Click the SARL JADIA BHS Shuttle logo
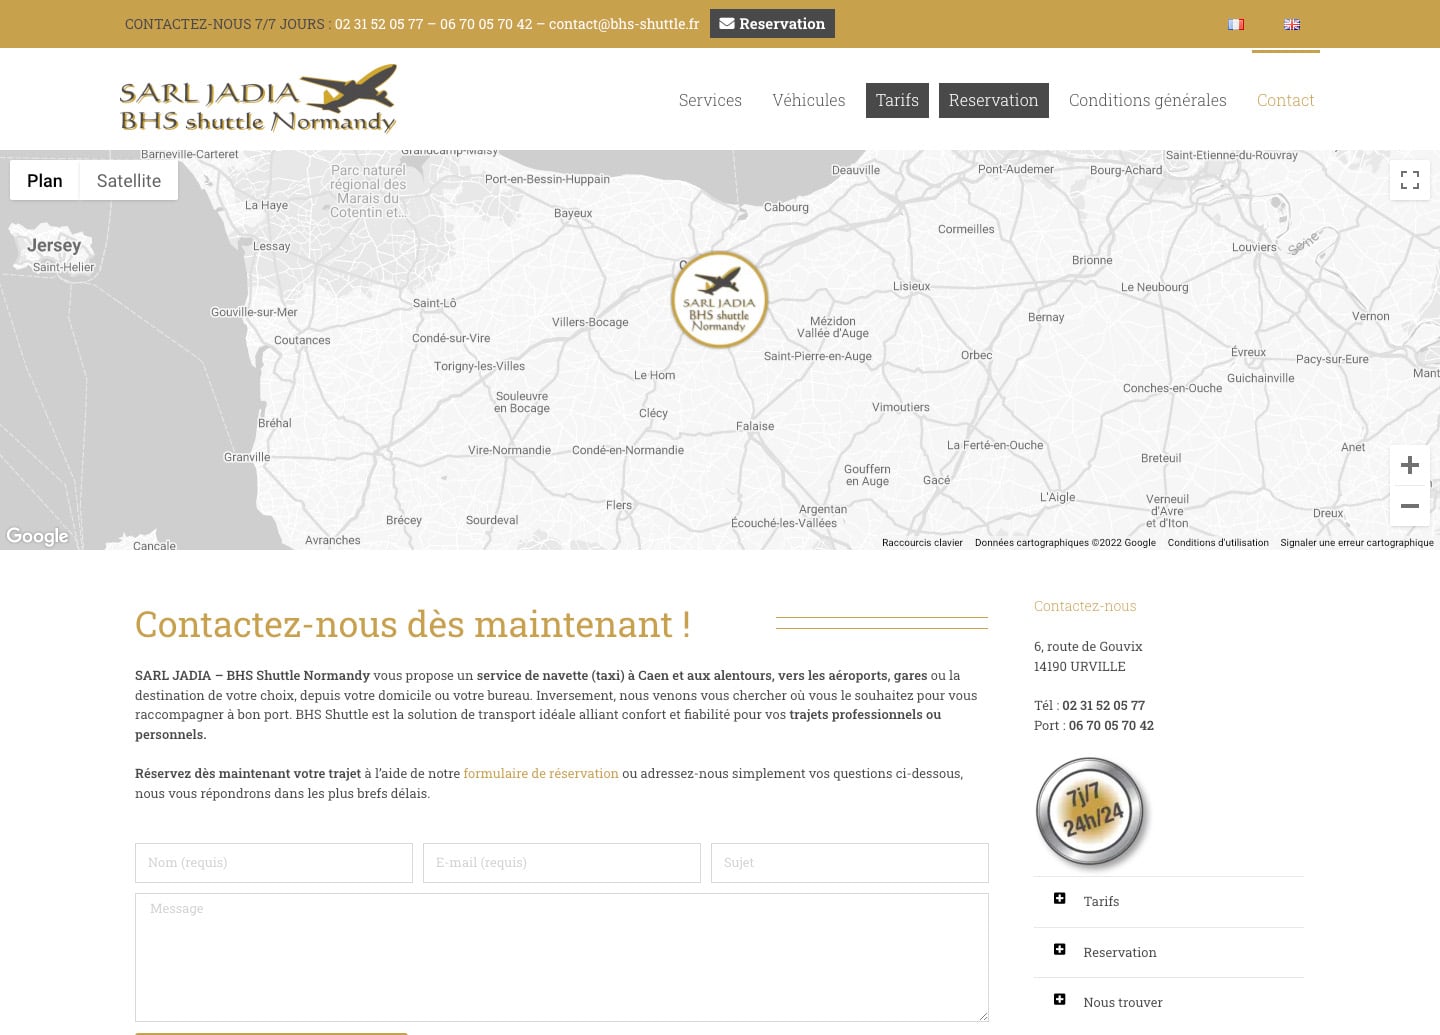 tap(259, 99)
